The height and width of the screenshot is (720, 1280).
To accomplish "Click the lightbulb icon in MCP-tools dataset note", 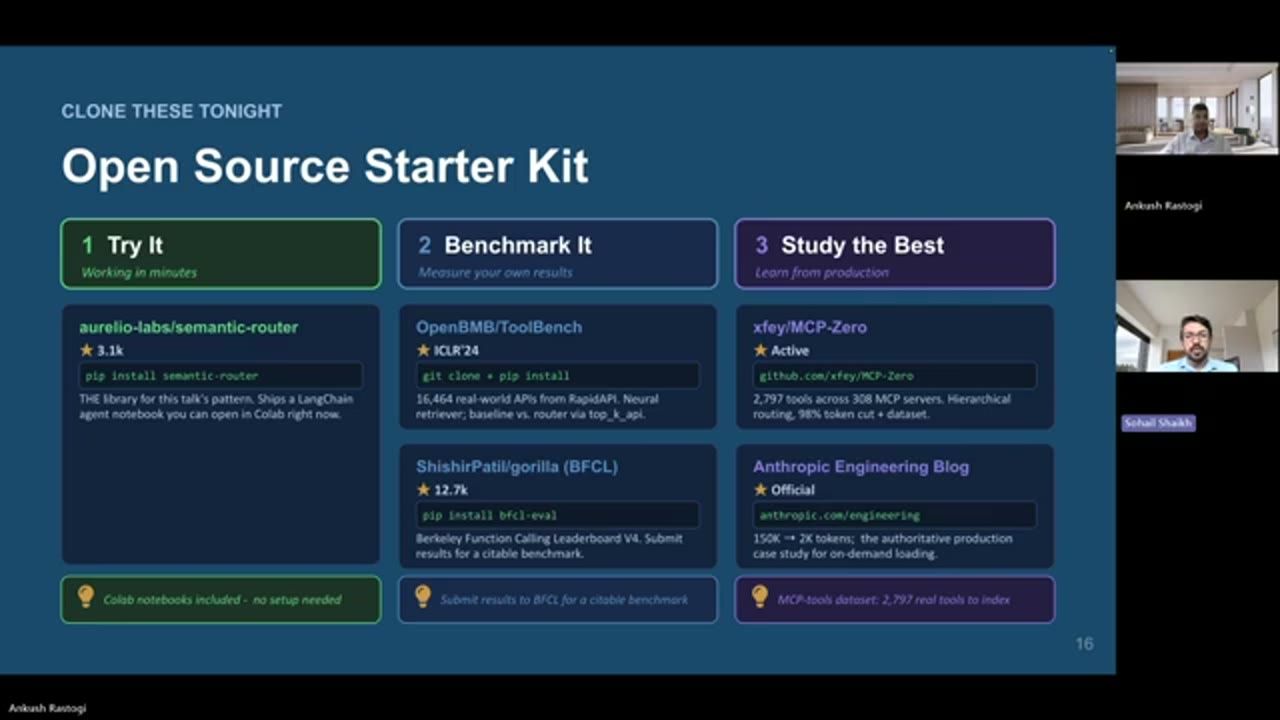I will tap(760, 598).
